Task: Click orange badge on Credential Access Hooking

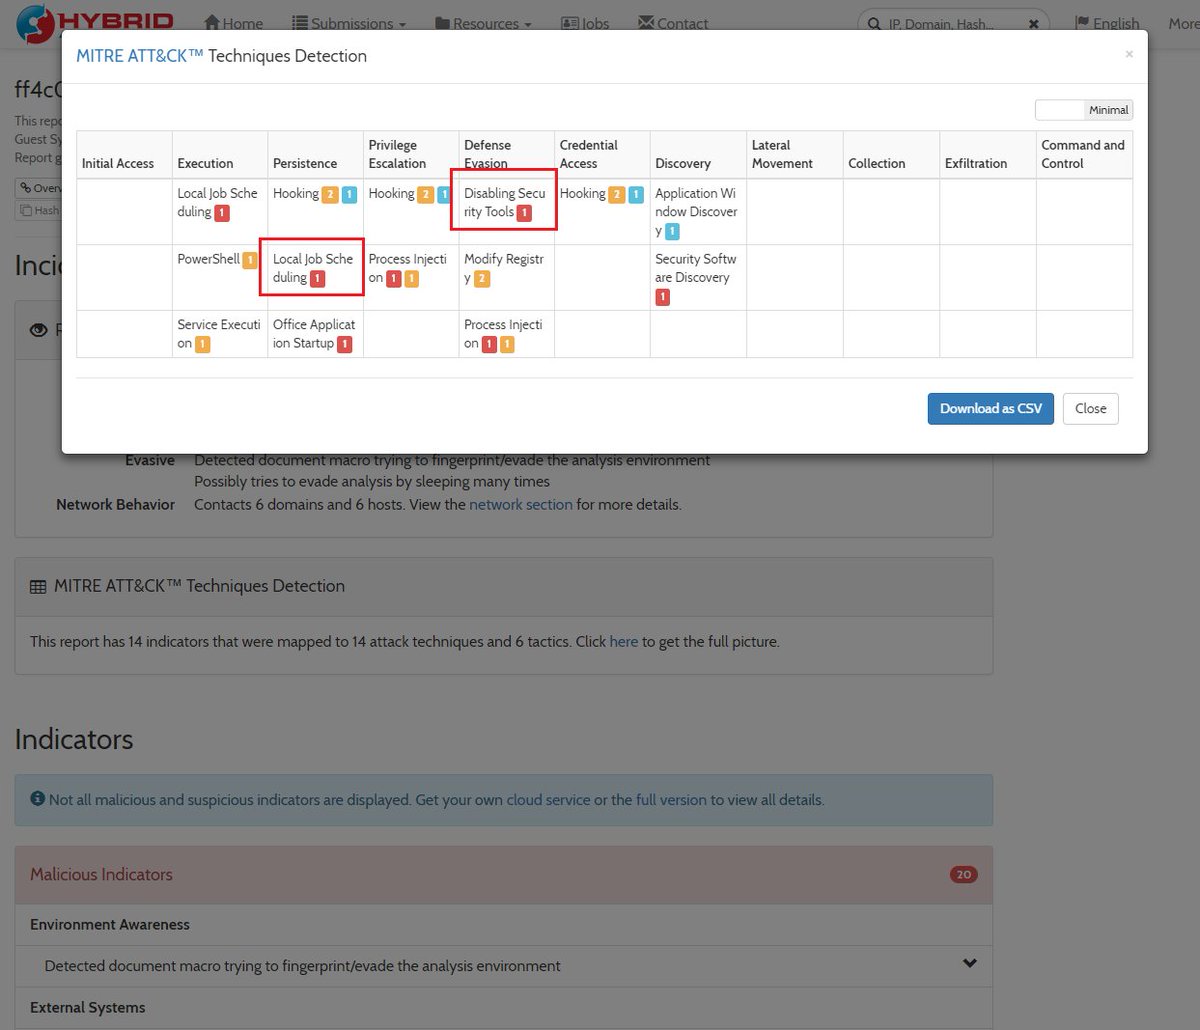Action: pyautogui.click(x=617, y=194)
